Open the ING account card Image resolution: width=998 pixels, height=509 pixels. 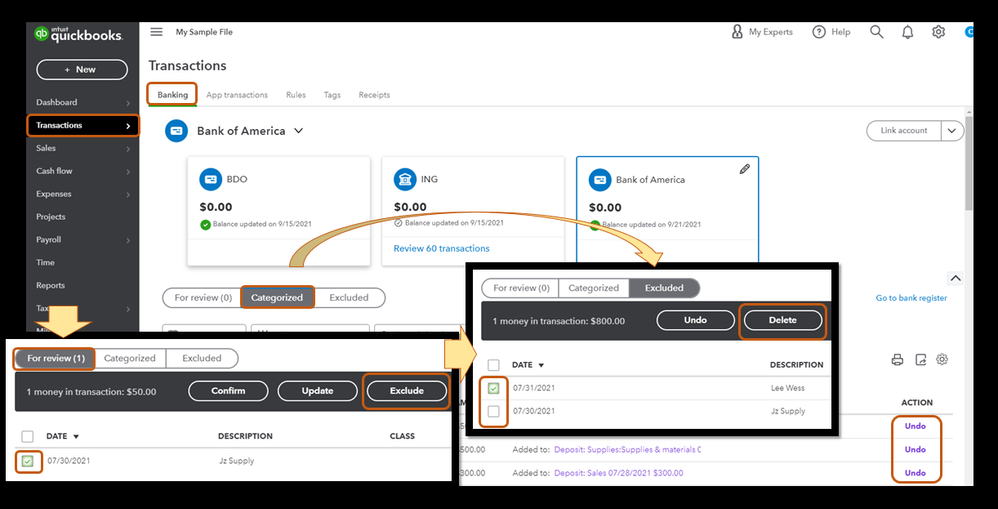click(x=472, y=211)
